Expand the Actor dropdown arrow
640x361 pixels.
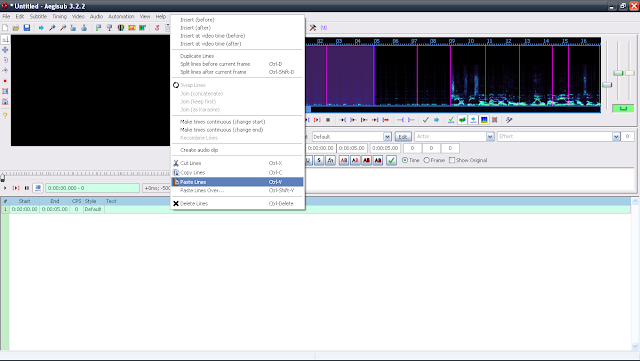490,137
